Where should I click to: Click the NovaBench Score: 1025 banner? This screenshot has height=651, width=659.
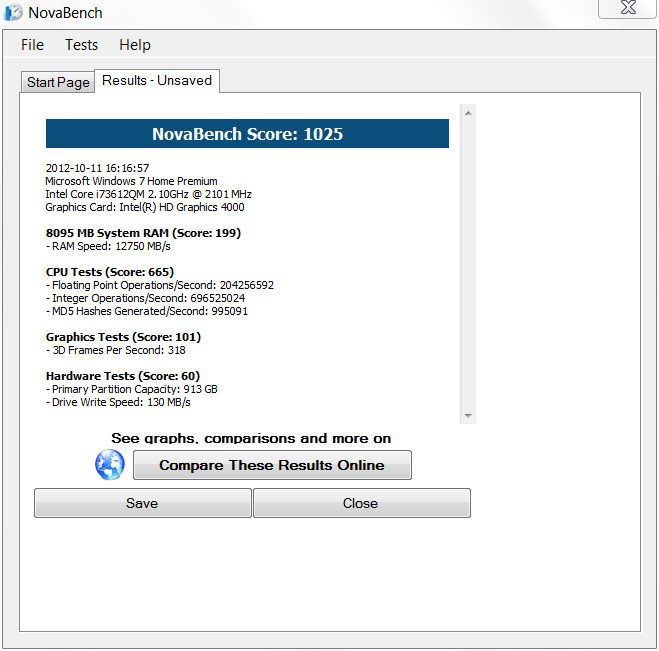(247, 134)
